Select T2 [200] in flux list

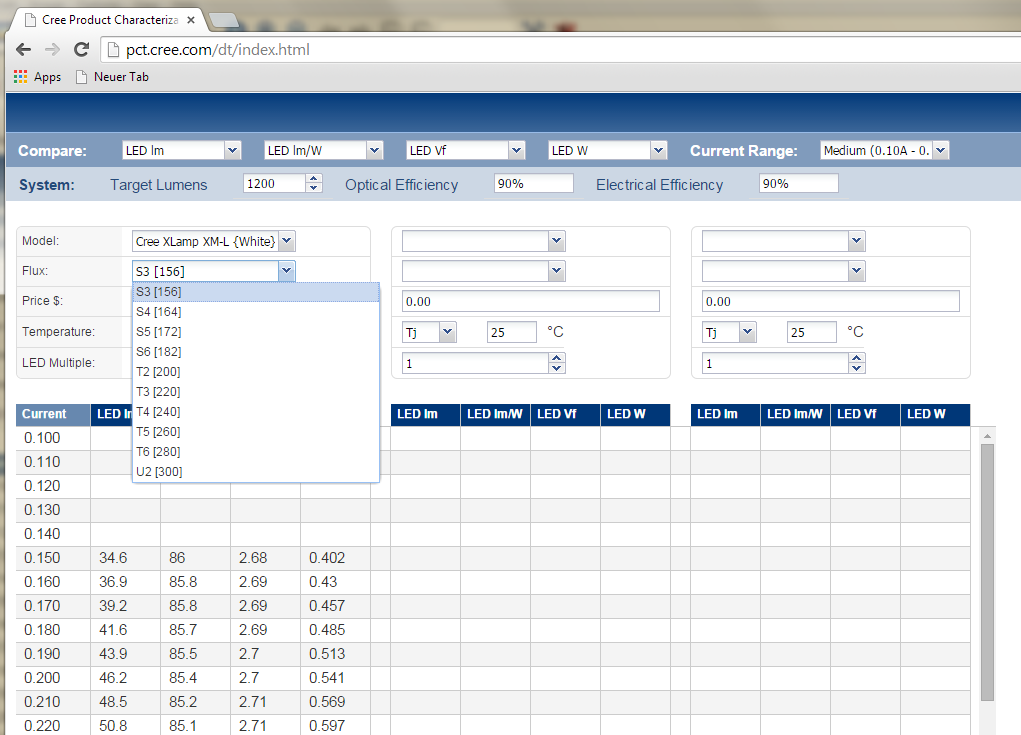256,372
